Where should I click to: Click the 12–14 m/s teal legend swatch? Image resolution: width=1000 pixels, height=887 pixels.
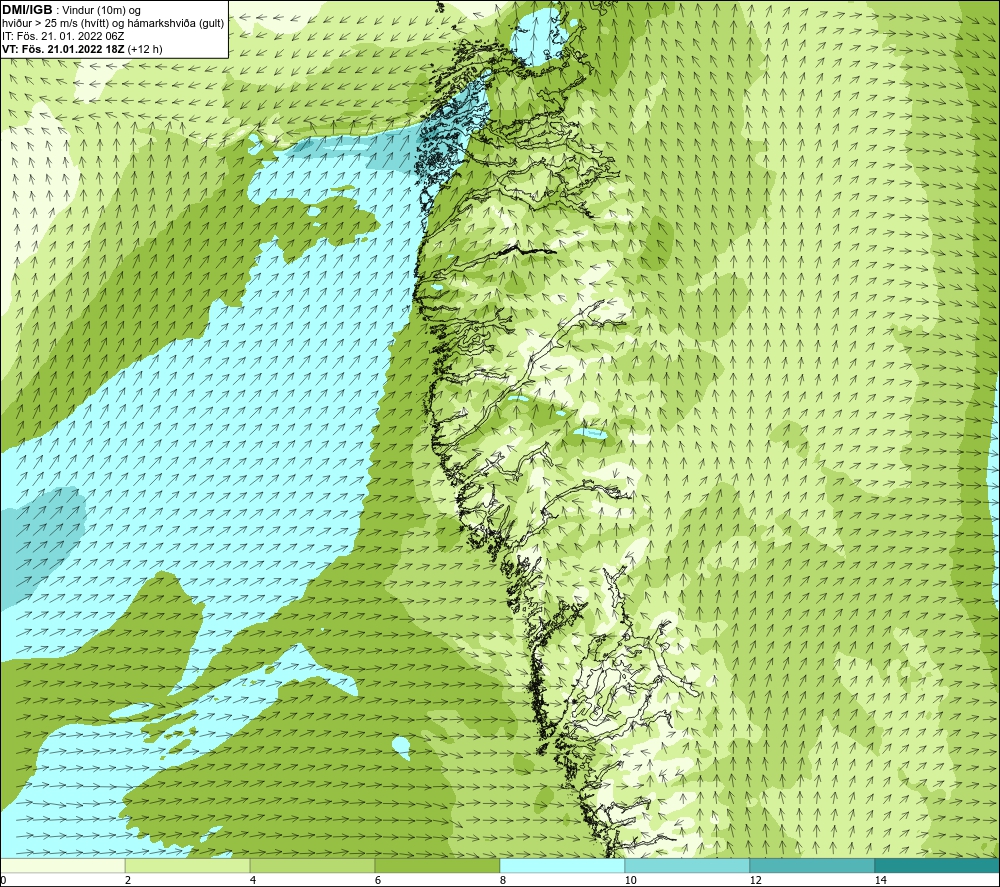(812, 865)
